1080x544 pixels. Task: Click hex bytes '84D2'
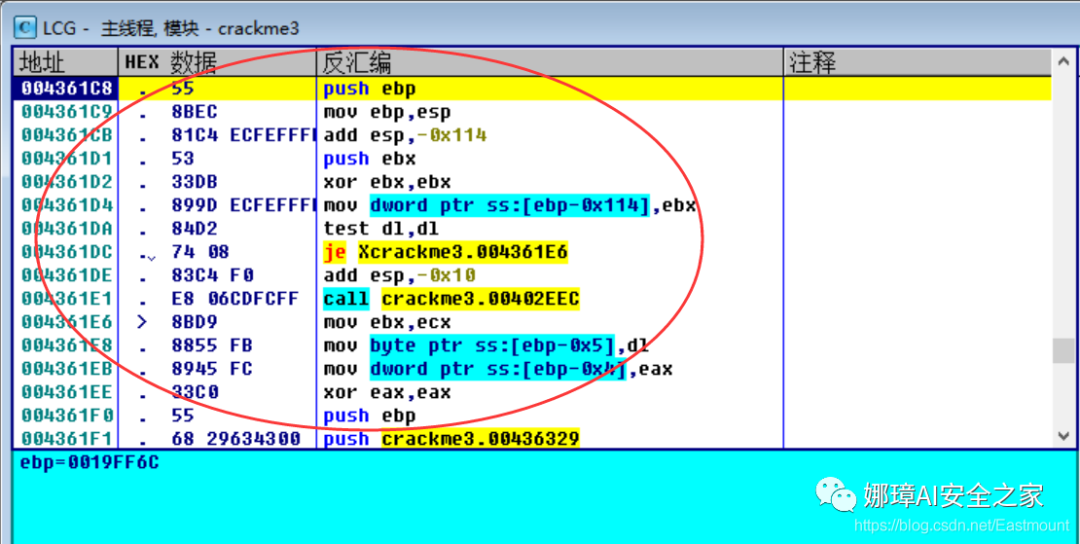click(x=195, y=229)
